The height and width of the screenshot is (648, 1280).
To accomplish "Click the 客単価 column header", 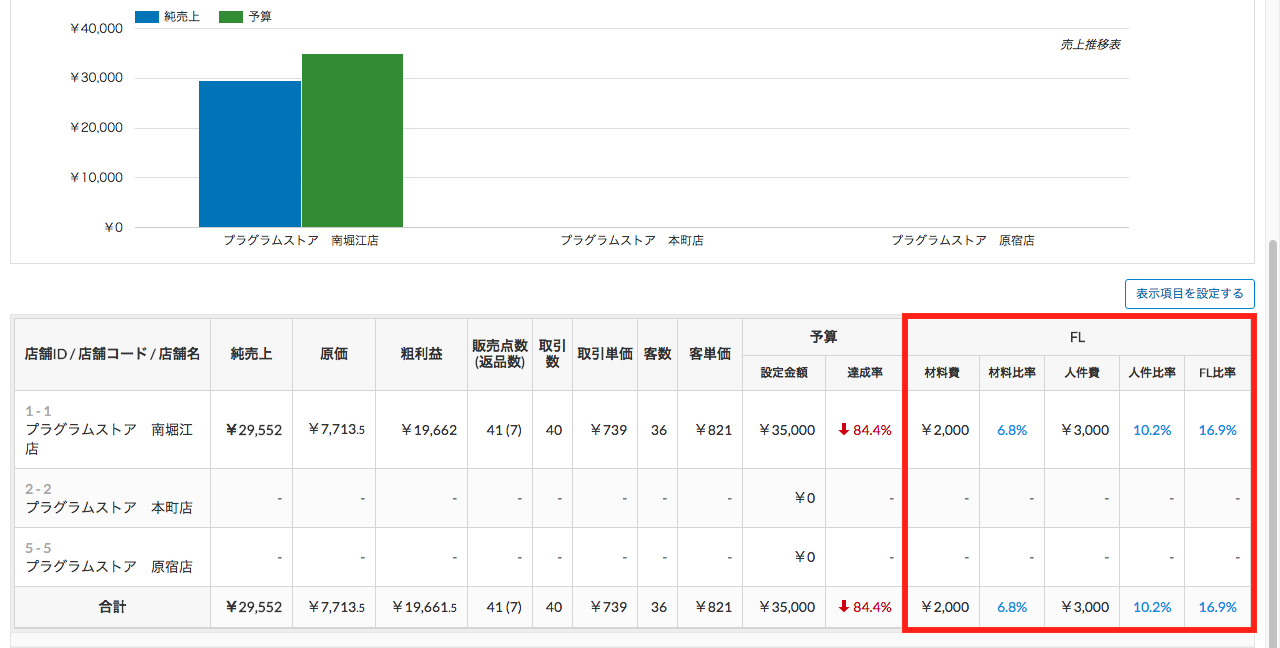I will pyautogui.click(x=709, y=354).
